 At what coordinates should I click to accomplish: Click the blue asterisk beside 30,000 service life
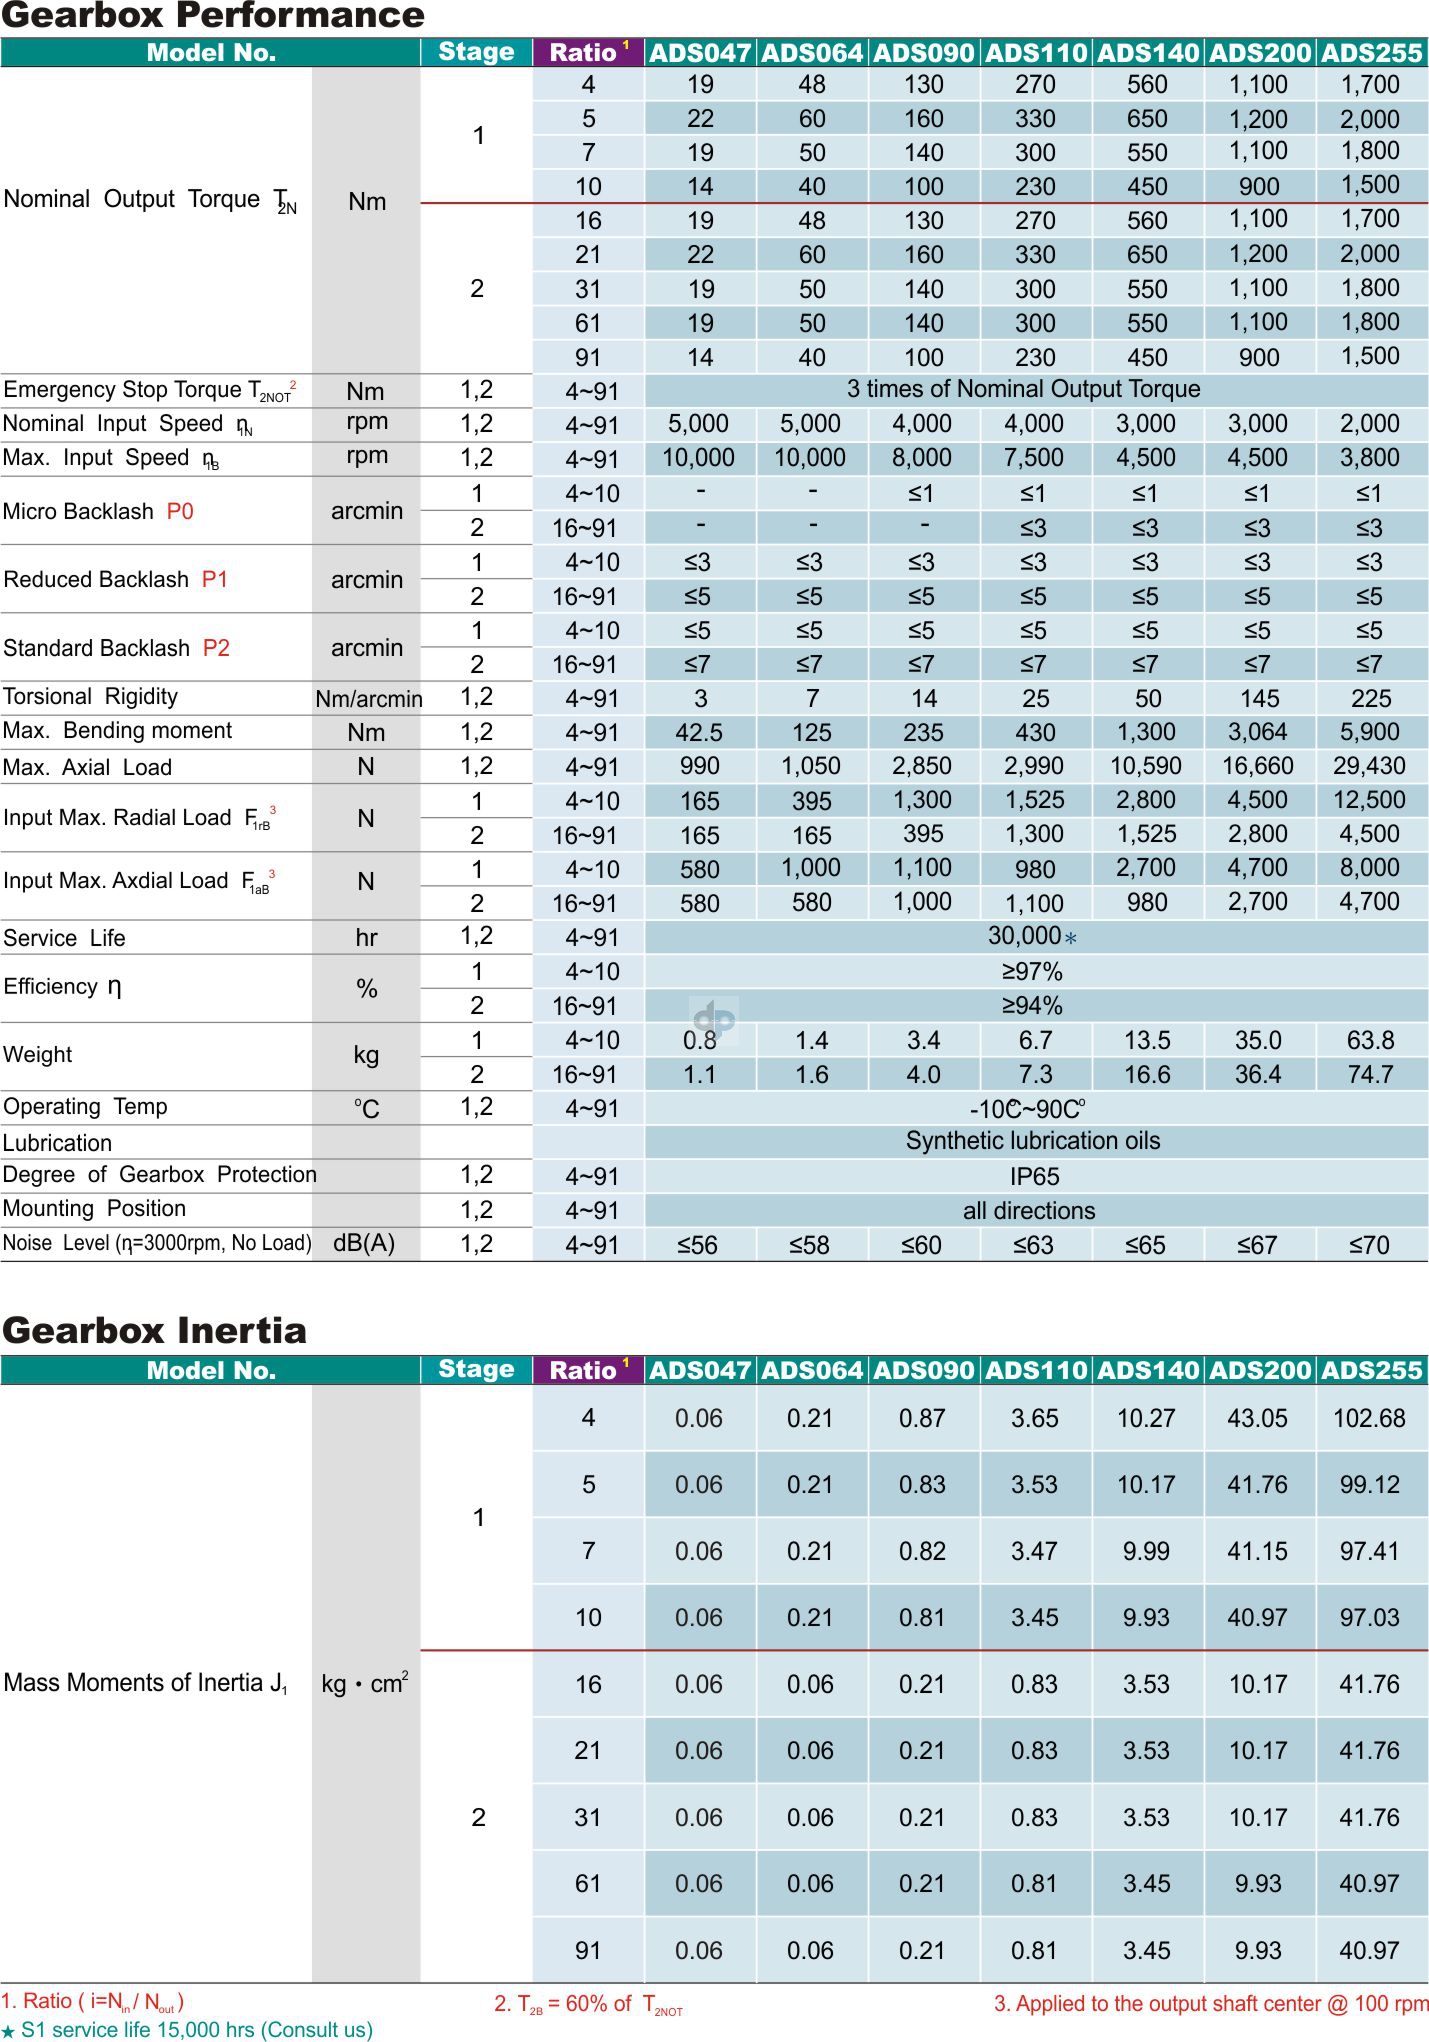click(x=1071, y=938)
